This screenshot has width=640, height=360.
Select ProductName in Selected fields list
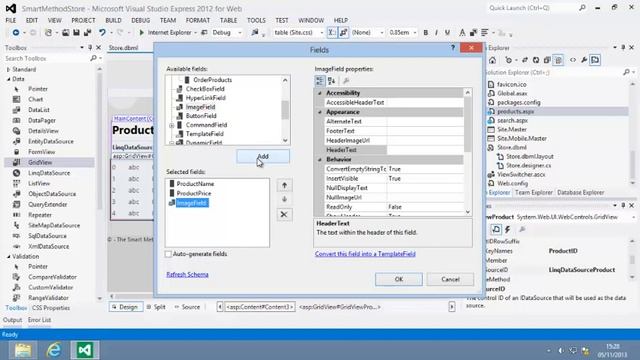click(x=195, y=184)
